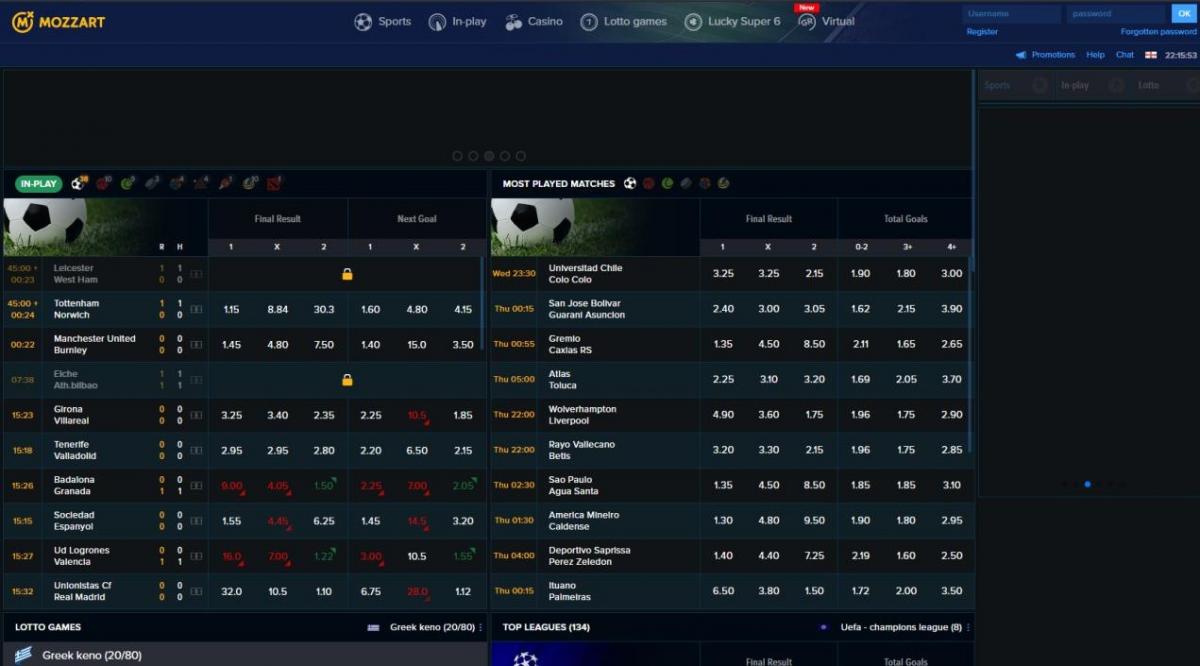Image resolution: width=1200 pixels, height=666 pixels.
Task: Click the green IN-PLAY badge button
Action: pos(39,184)
